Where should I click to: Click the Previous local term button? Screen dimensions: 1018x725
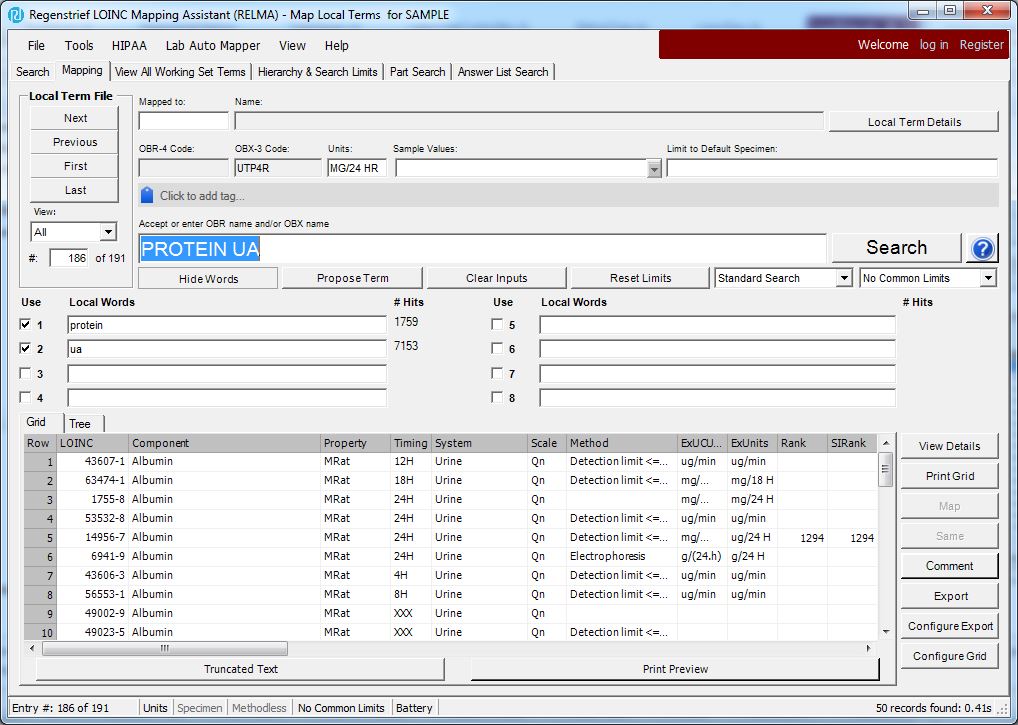75,142
